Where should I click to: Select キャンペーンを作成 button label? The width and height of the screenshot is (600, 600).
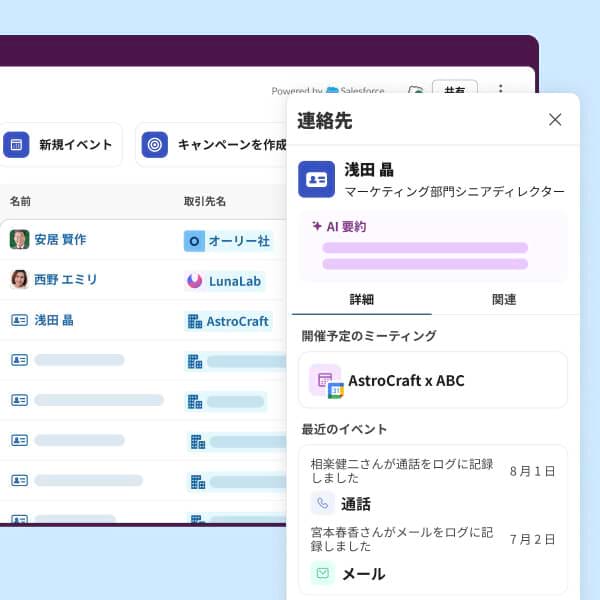click(x=232, y=145)
